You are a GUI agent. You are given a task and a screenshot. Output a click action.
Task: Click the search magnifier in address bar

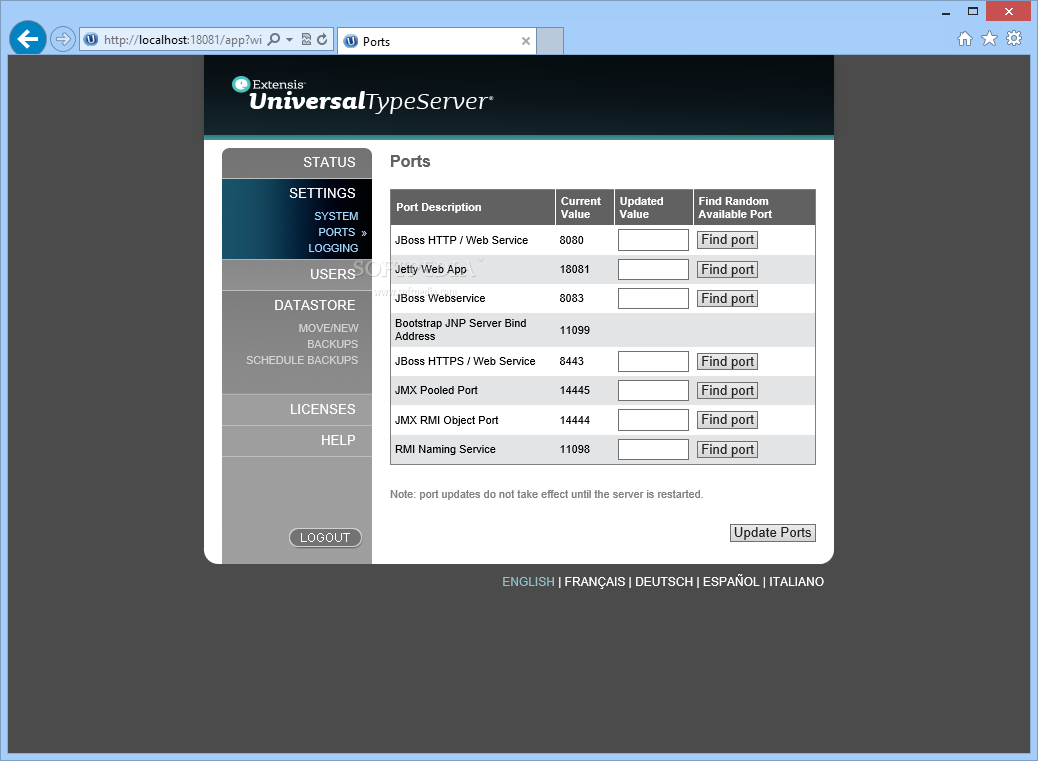click(273, 39)
